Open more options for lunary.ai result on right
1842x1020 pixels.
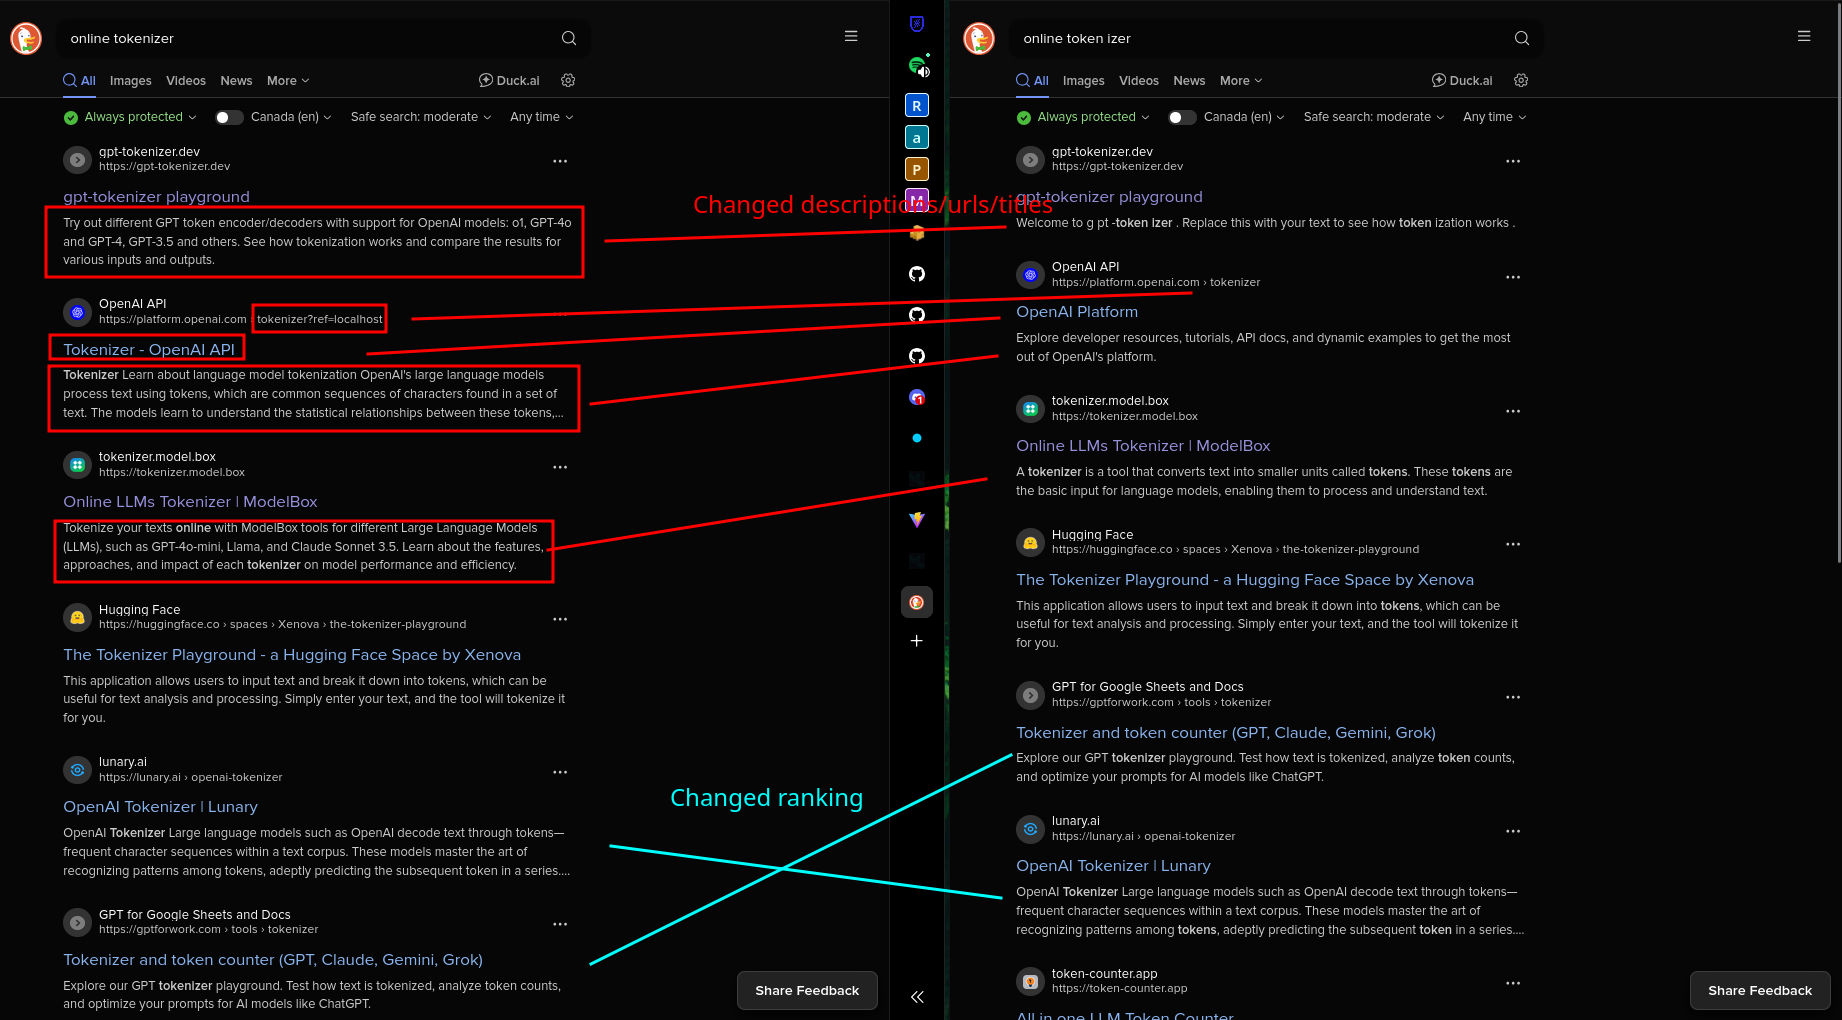click(1513, 831)
